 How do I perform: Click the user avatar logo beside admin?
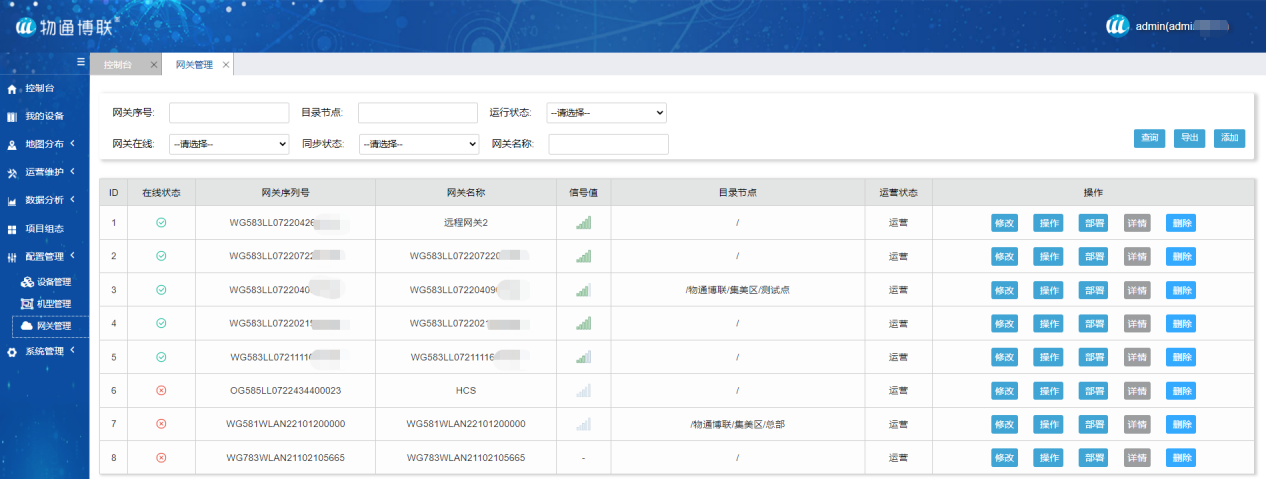tap(1117, 26)
